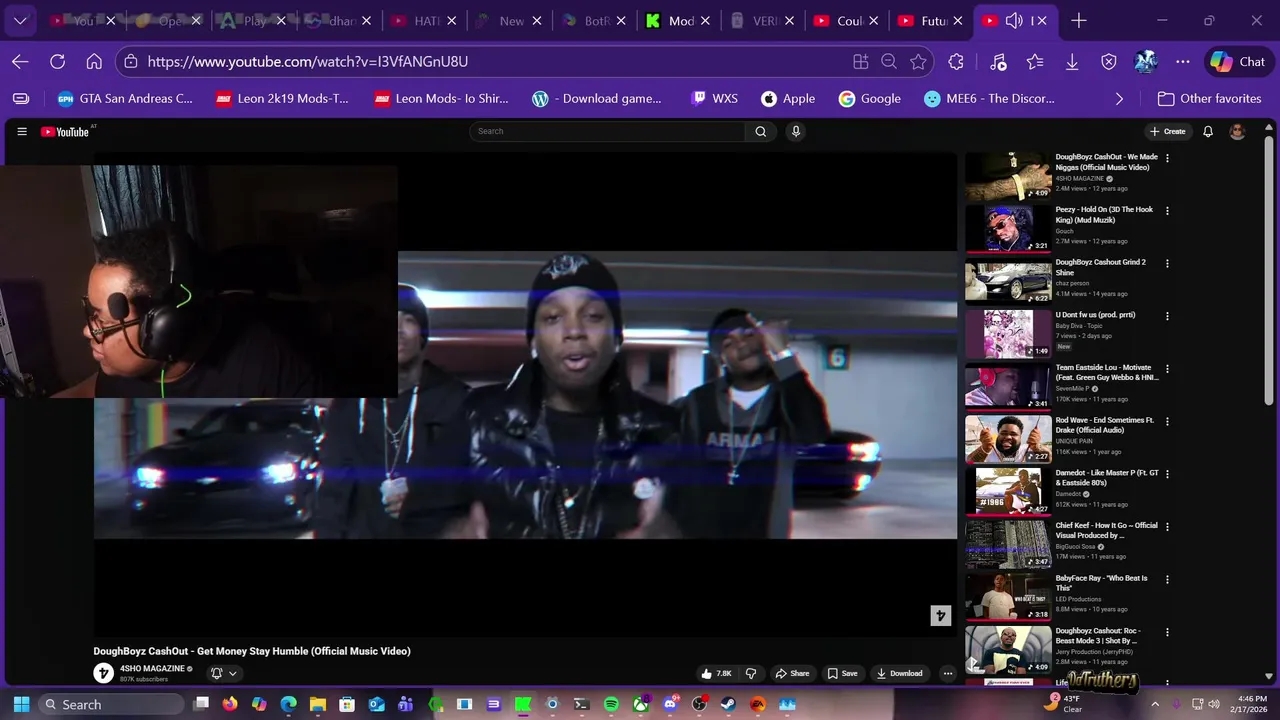Go to YouTube home via logo
Image resolution: width=1280 pixels, height=720 pixels.
click(65, 132)
